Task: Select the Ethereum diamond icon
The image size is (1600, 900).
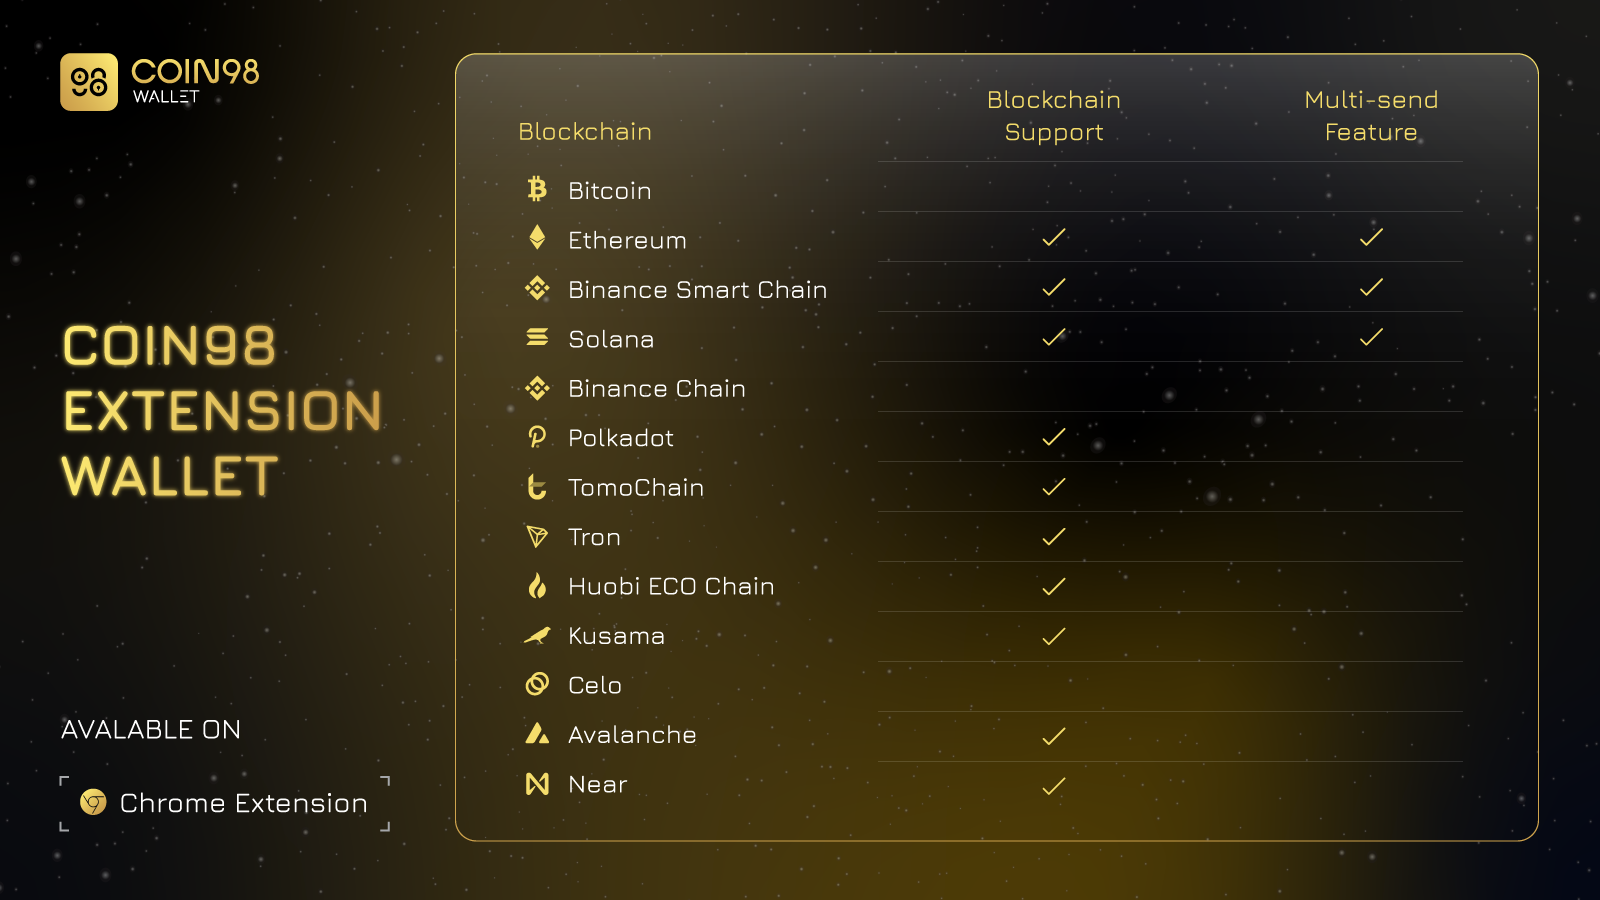Action: pos(537,237)
